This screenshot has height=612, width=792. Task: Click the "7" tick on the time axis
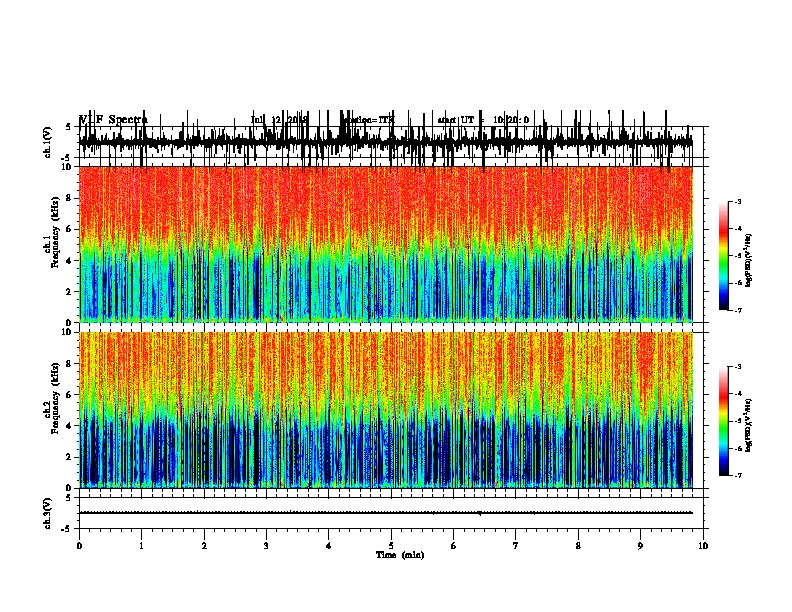[516, 546]
